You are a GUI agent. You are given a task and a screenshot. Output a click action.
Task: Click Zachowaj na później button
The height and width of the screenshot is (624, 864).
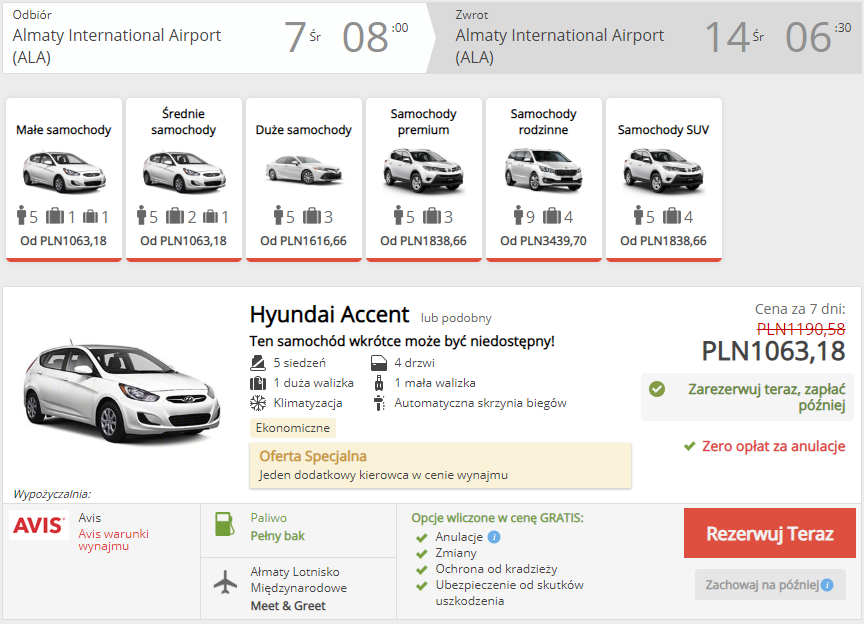pos(770,585)
